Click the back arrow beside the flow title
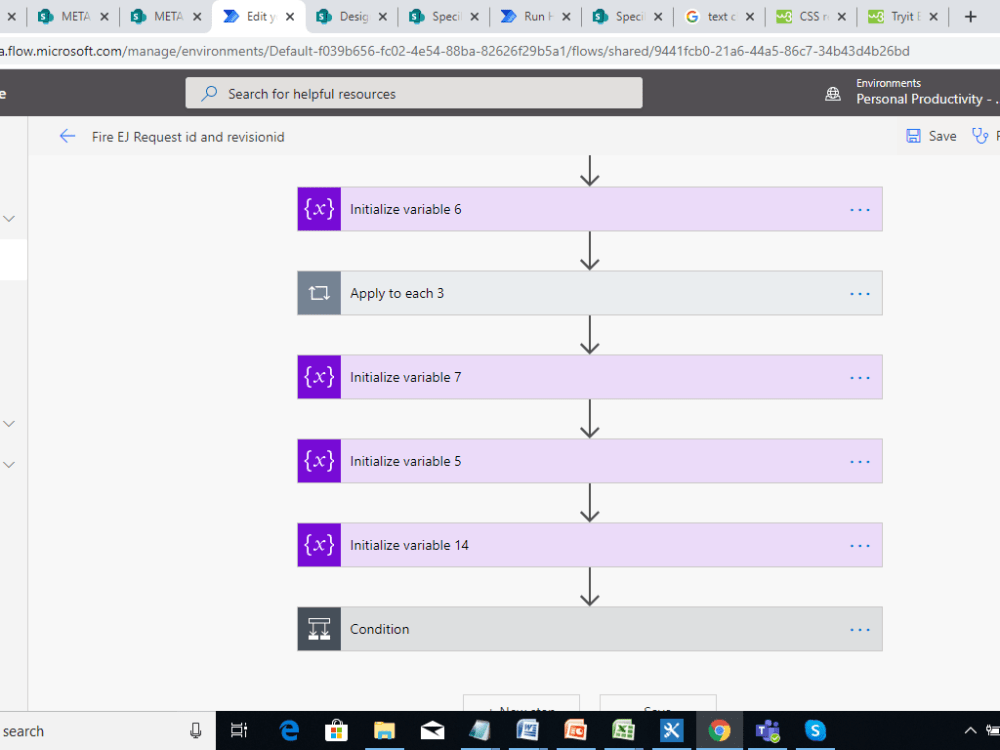Viewport: 1000px width, 750px height. pos(67,136)
